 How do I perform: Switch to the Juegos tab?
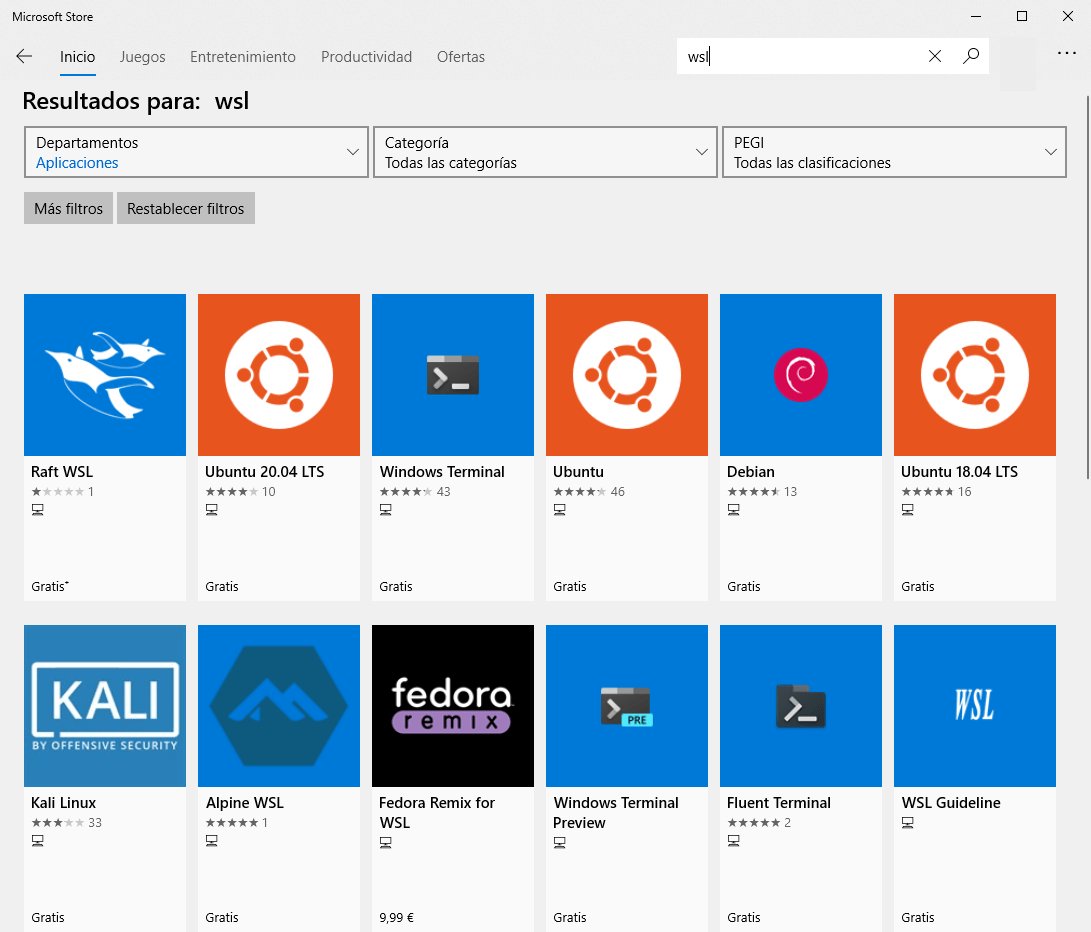point(143,57)
